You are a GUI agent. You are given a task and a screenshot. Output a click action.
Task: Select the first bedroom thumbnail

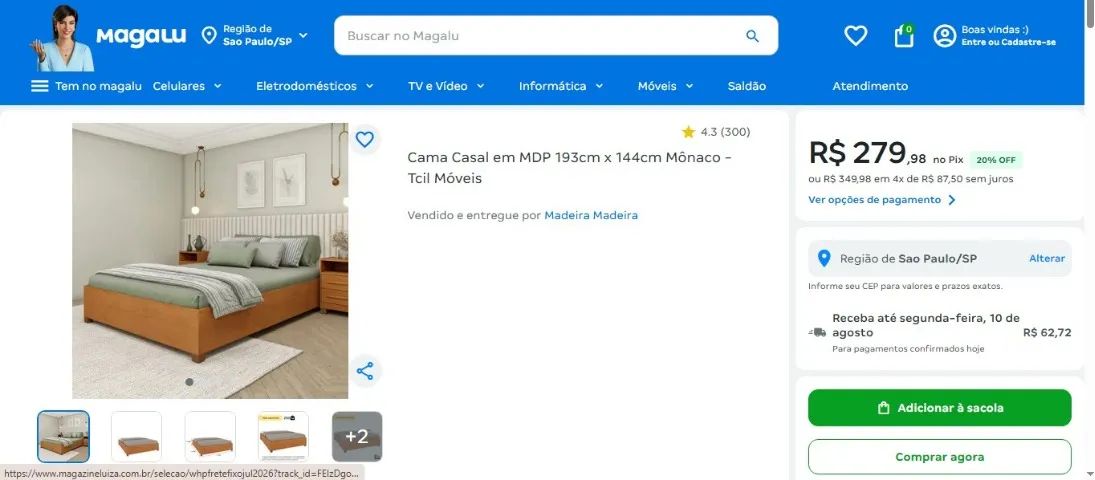(x=63, y=437)
